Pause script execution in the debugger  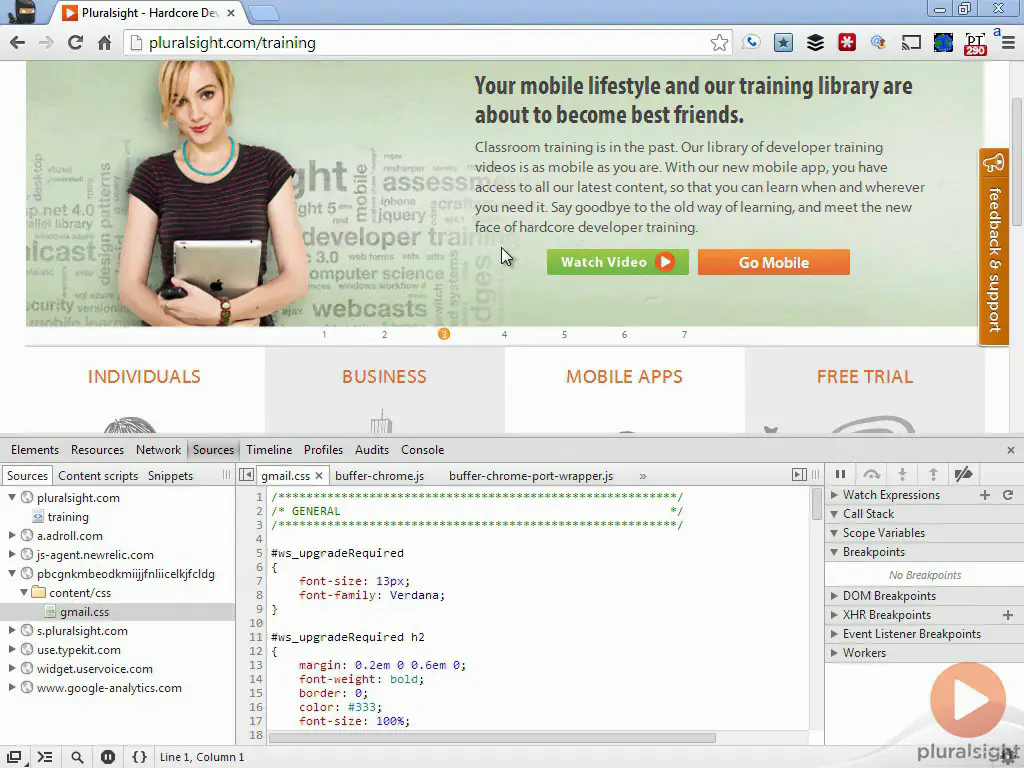click(x=840, y=475)
